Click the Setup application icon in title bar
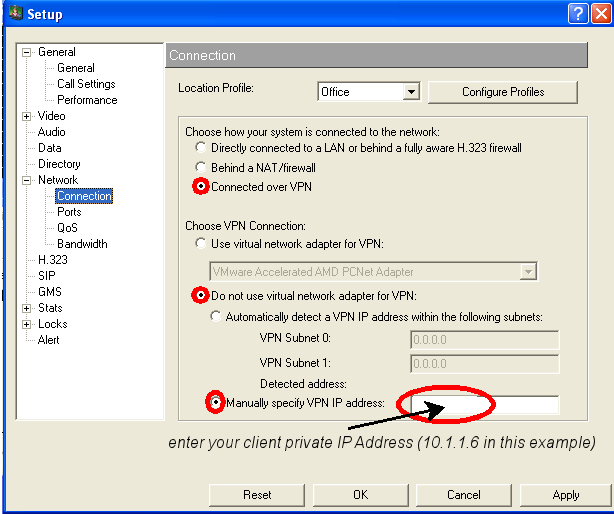This screenshot has width=614, height=514. tap(16, 13)
